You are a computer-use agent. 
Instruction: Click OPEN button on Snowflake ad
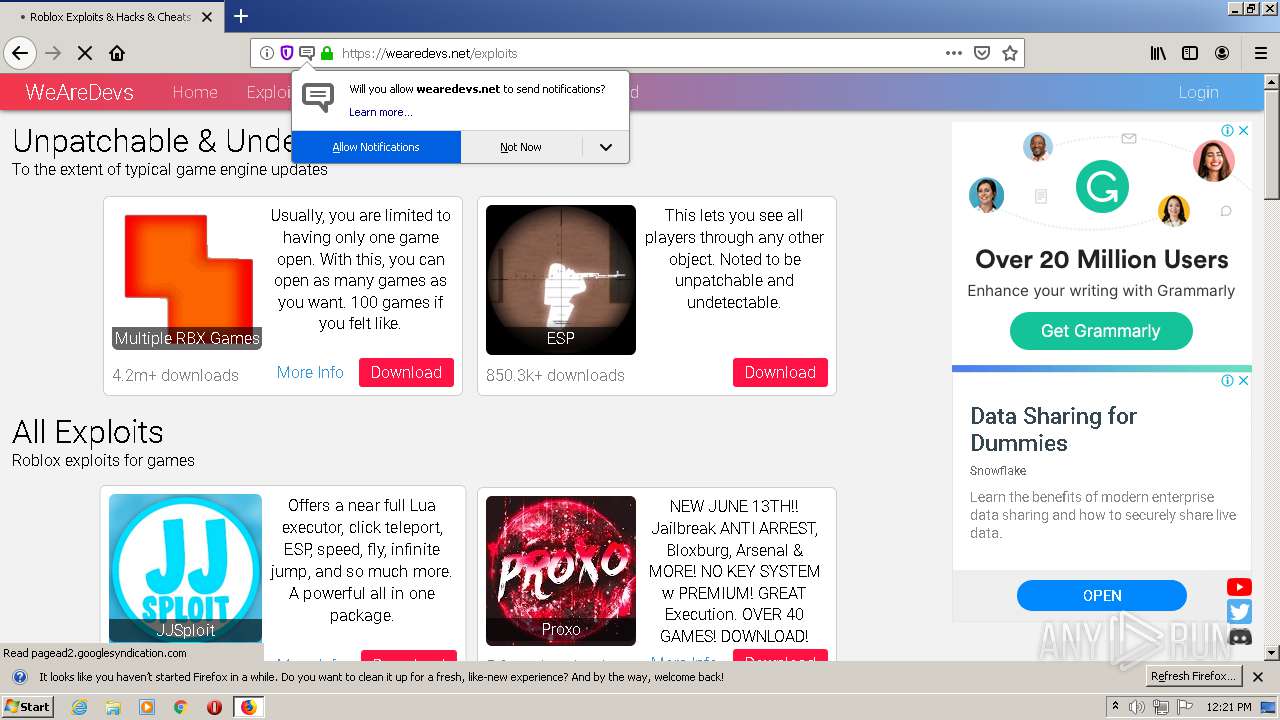(1102, 595)
